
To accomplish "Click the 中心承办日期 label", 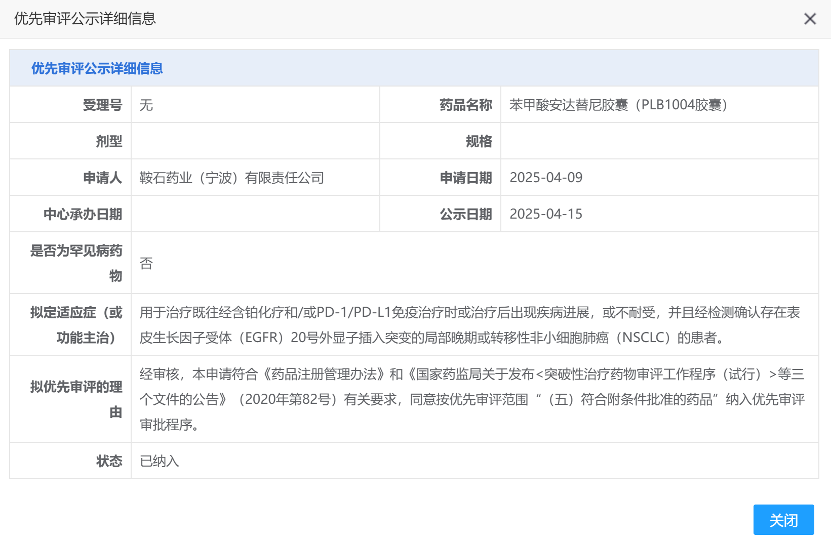I will [x=83, y=214].
